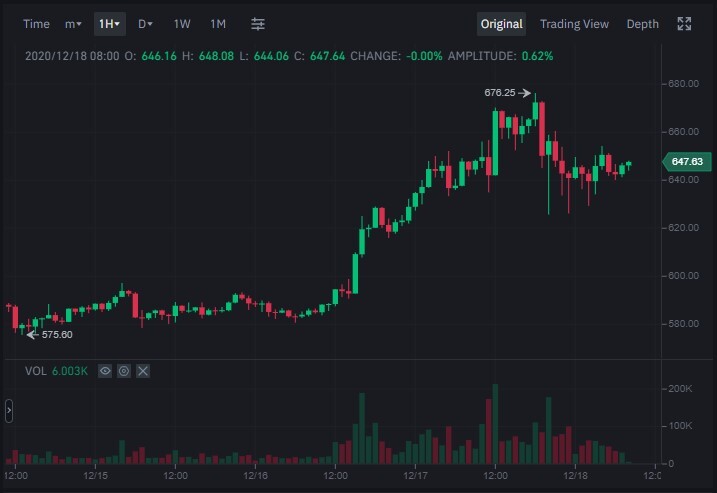Image resolution: width=717 pixels, height=493 pixels.
Task: Open VOL indicator settings target icon
Action: [124, 371]
